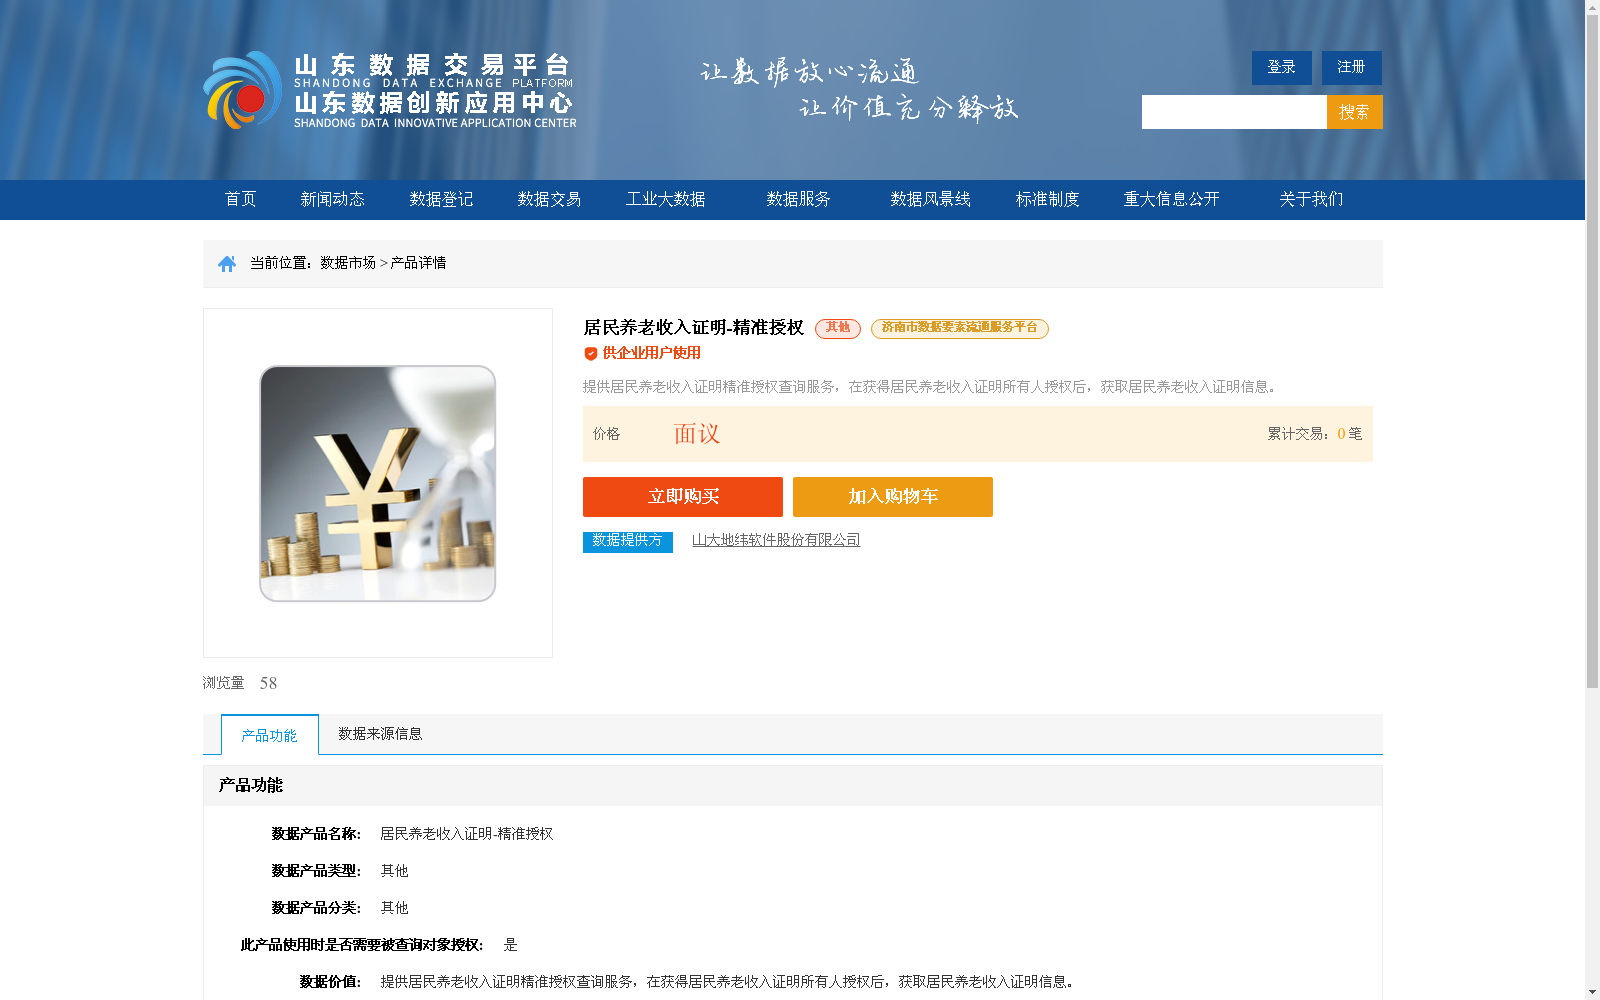
Task: Focus the search input field
Action: tap(1234, 112)
